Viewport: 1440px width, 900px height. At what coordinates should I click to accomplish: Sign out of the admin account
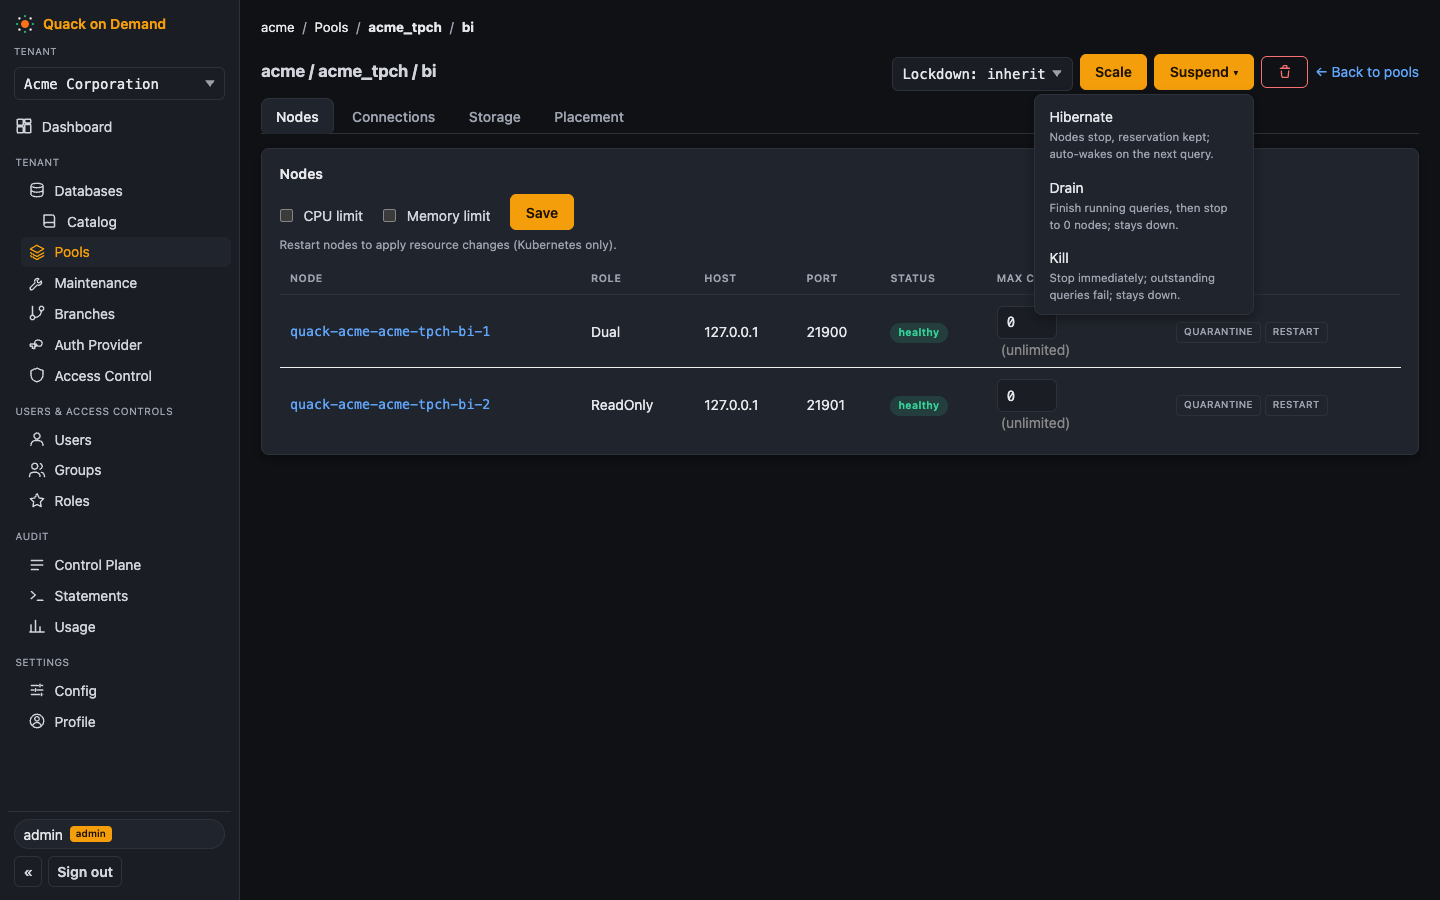click(x=85, y=872)
